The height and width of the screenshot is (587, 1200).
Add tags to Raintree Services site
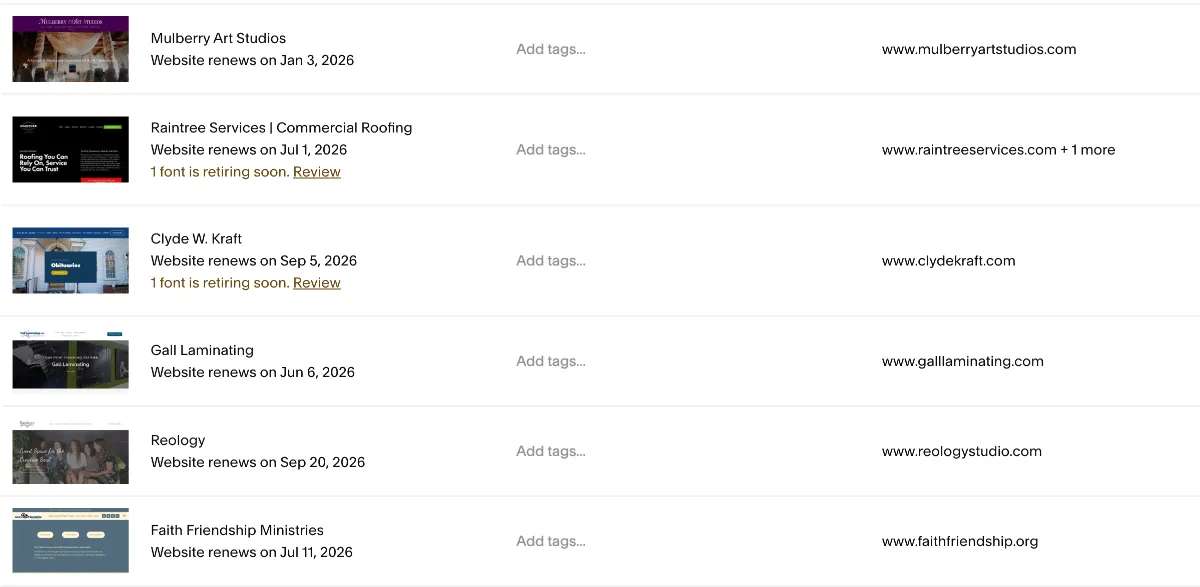coord(551,150)
